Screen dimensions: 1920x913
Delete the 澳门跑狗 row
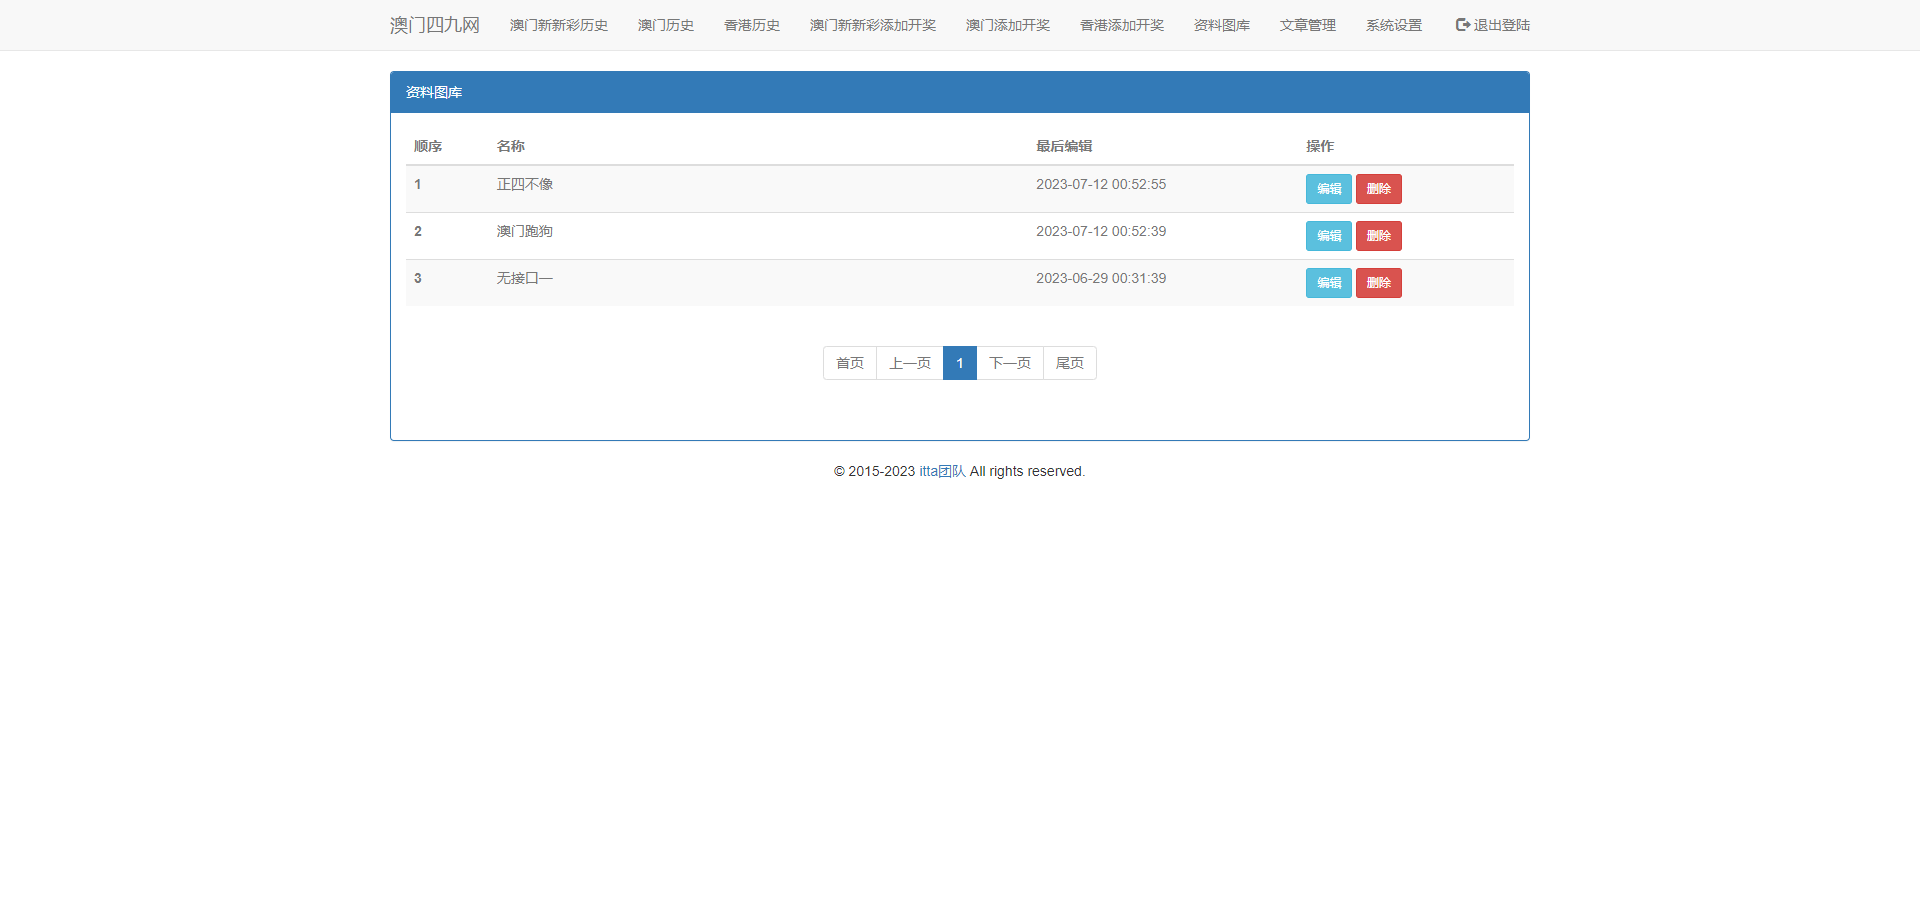click(x=1378, y=236)
